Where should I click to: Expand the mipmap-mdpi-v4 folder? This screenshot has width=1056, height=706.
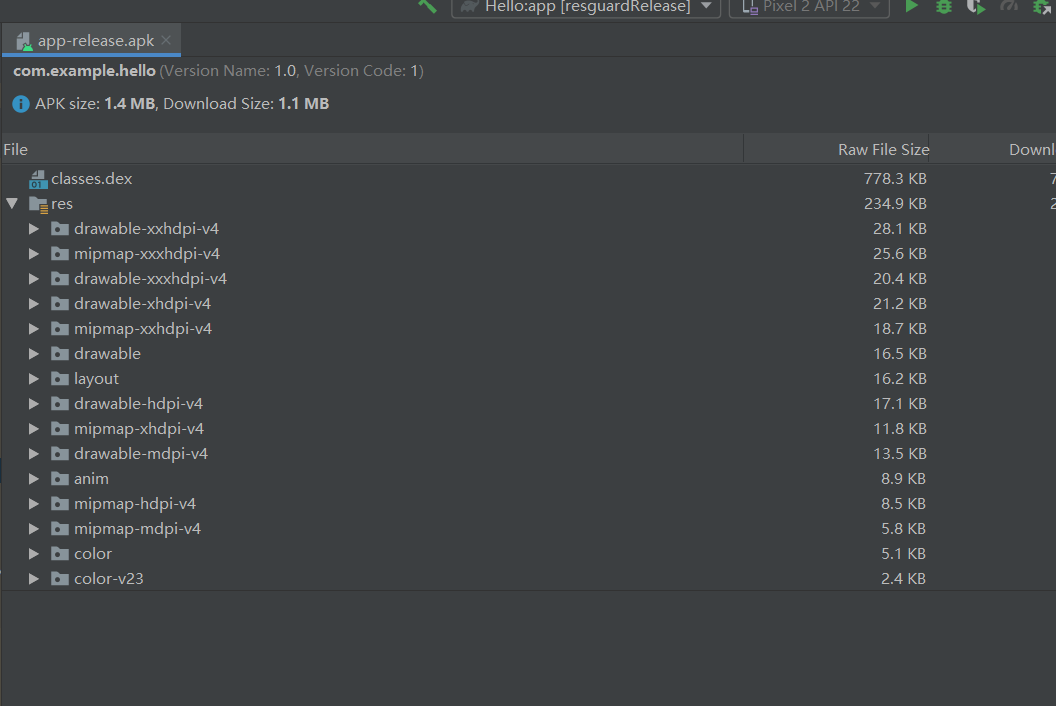click(x=33, y=528)
